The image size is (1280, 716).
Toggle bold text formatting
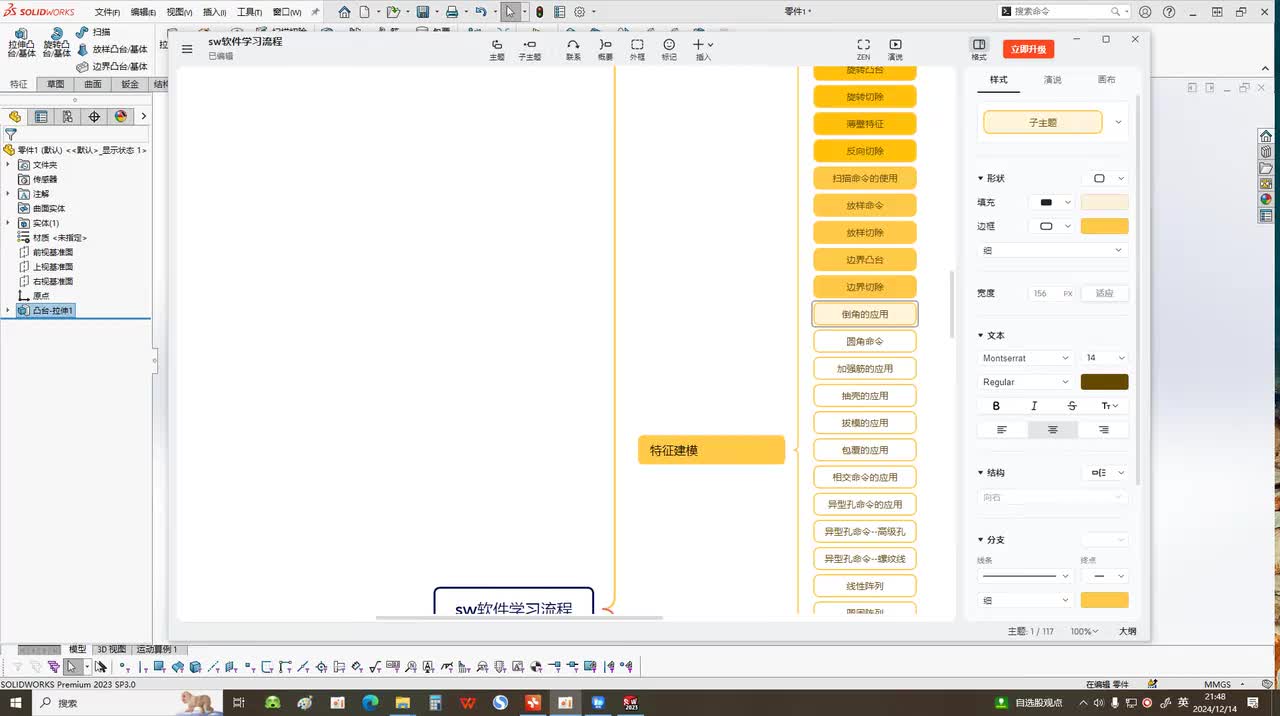[x=996, y=406]
